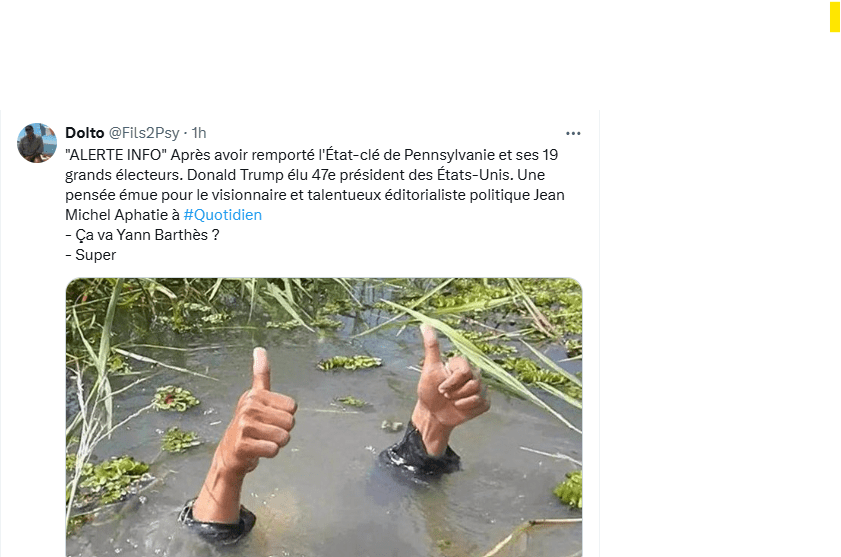Click the yellow rectangle at top right

point(834,18)
